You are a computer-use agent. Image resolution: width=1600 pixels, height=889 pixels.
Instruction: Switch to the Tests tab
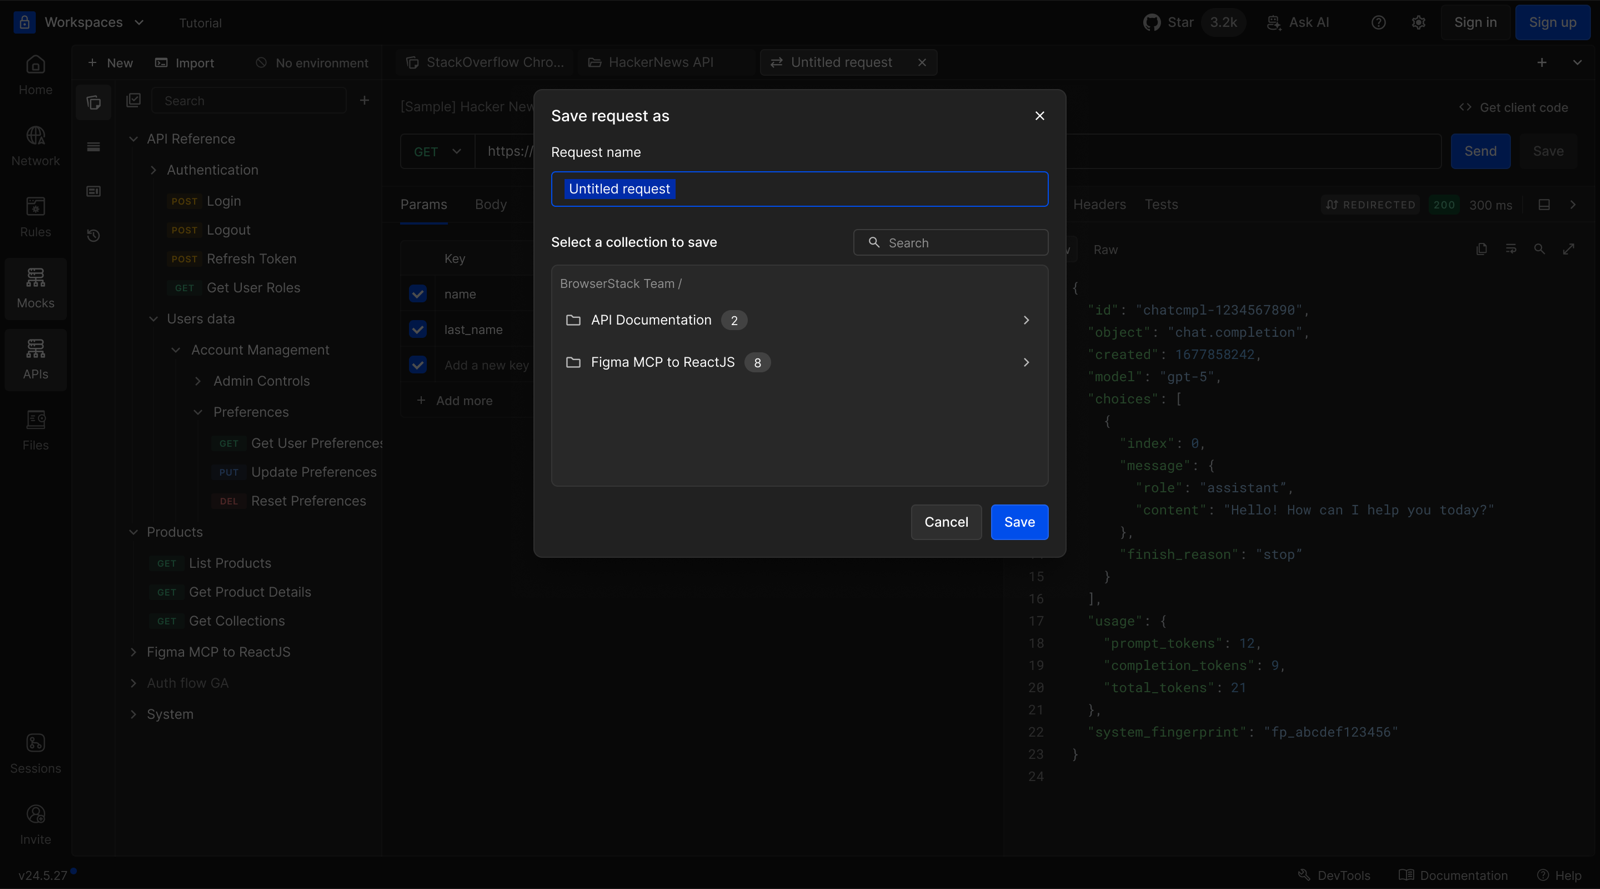click(x=1161, y=204)
